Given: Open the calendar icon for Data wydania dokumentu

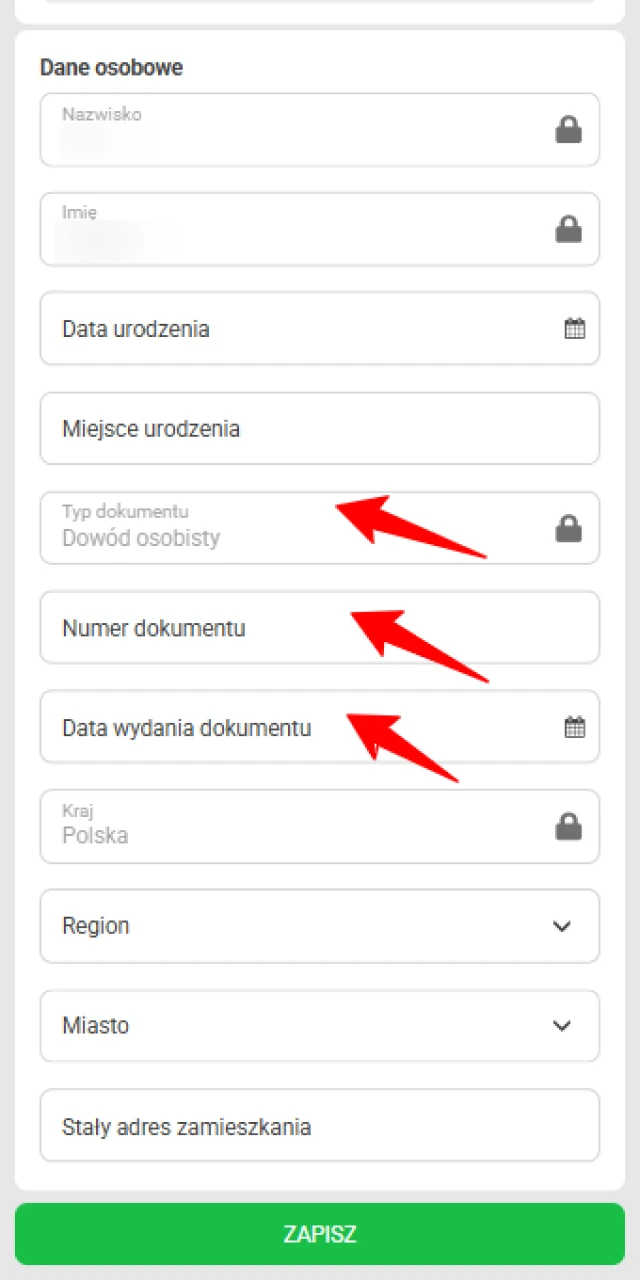Looking at the screenshot, I should pyautogui.click(x=574, y=727).
